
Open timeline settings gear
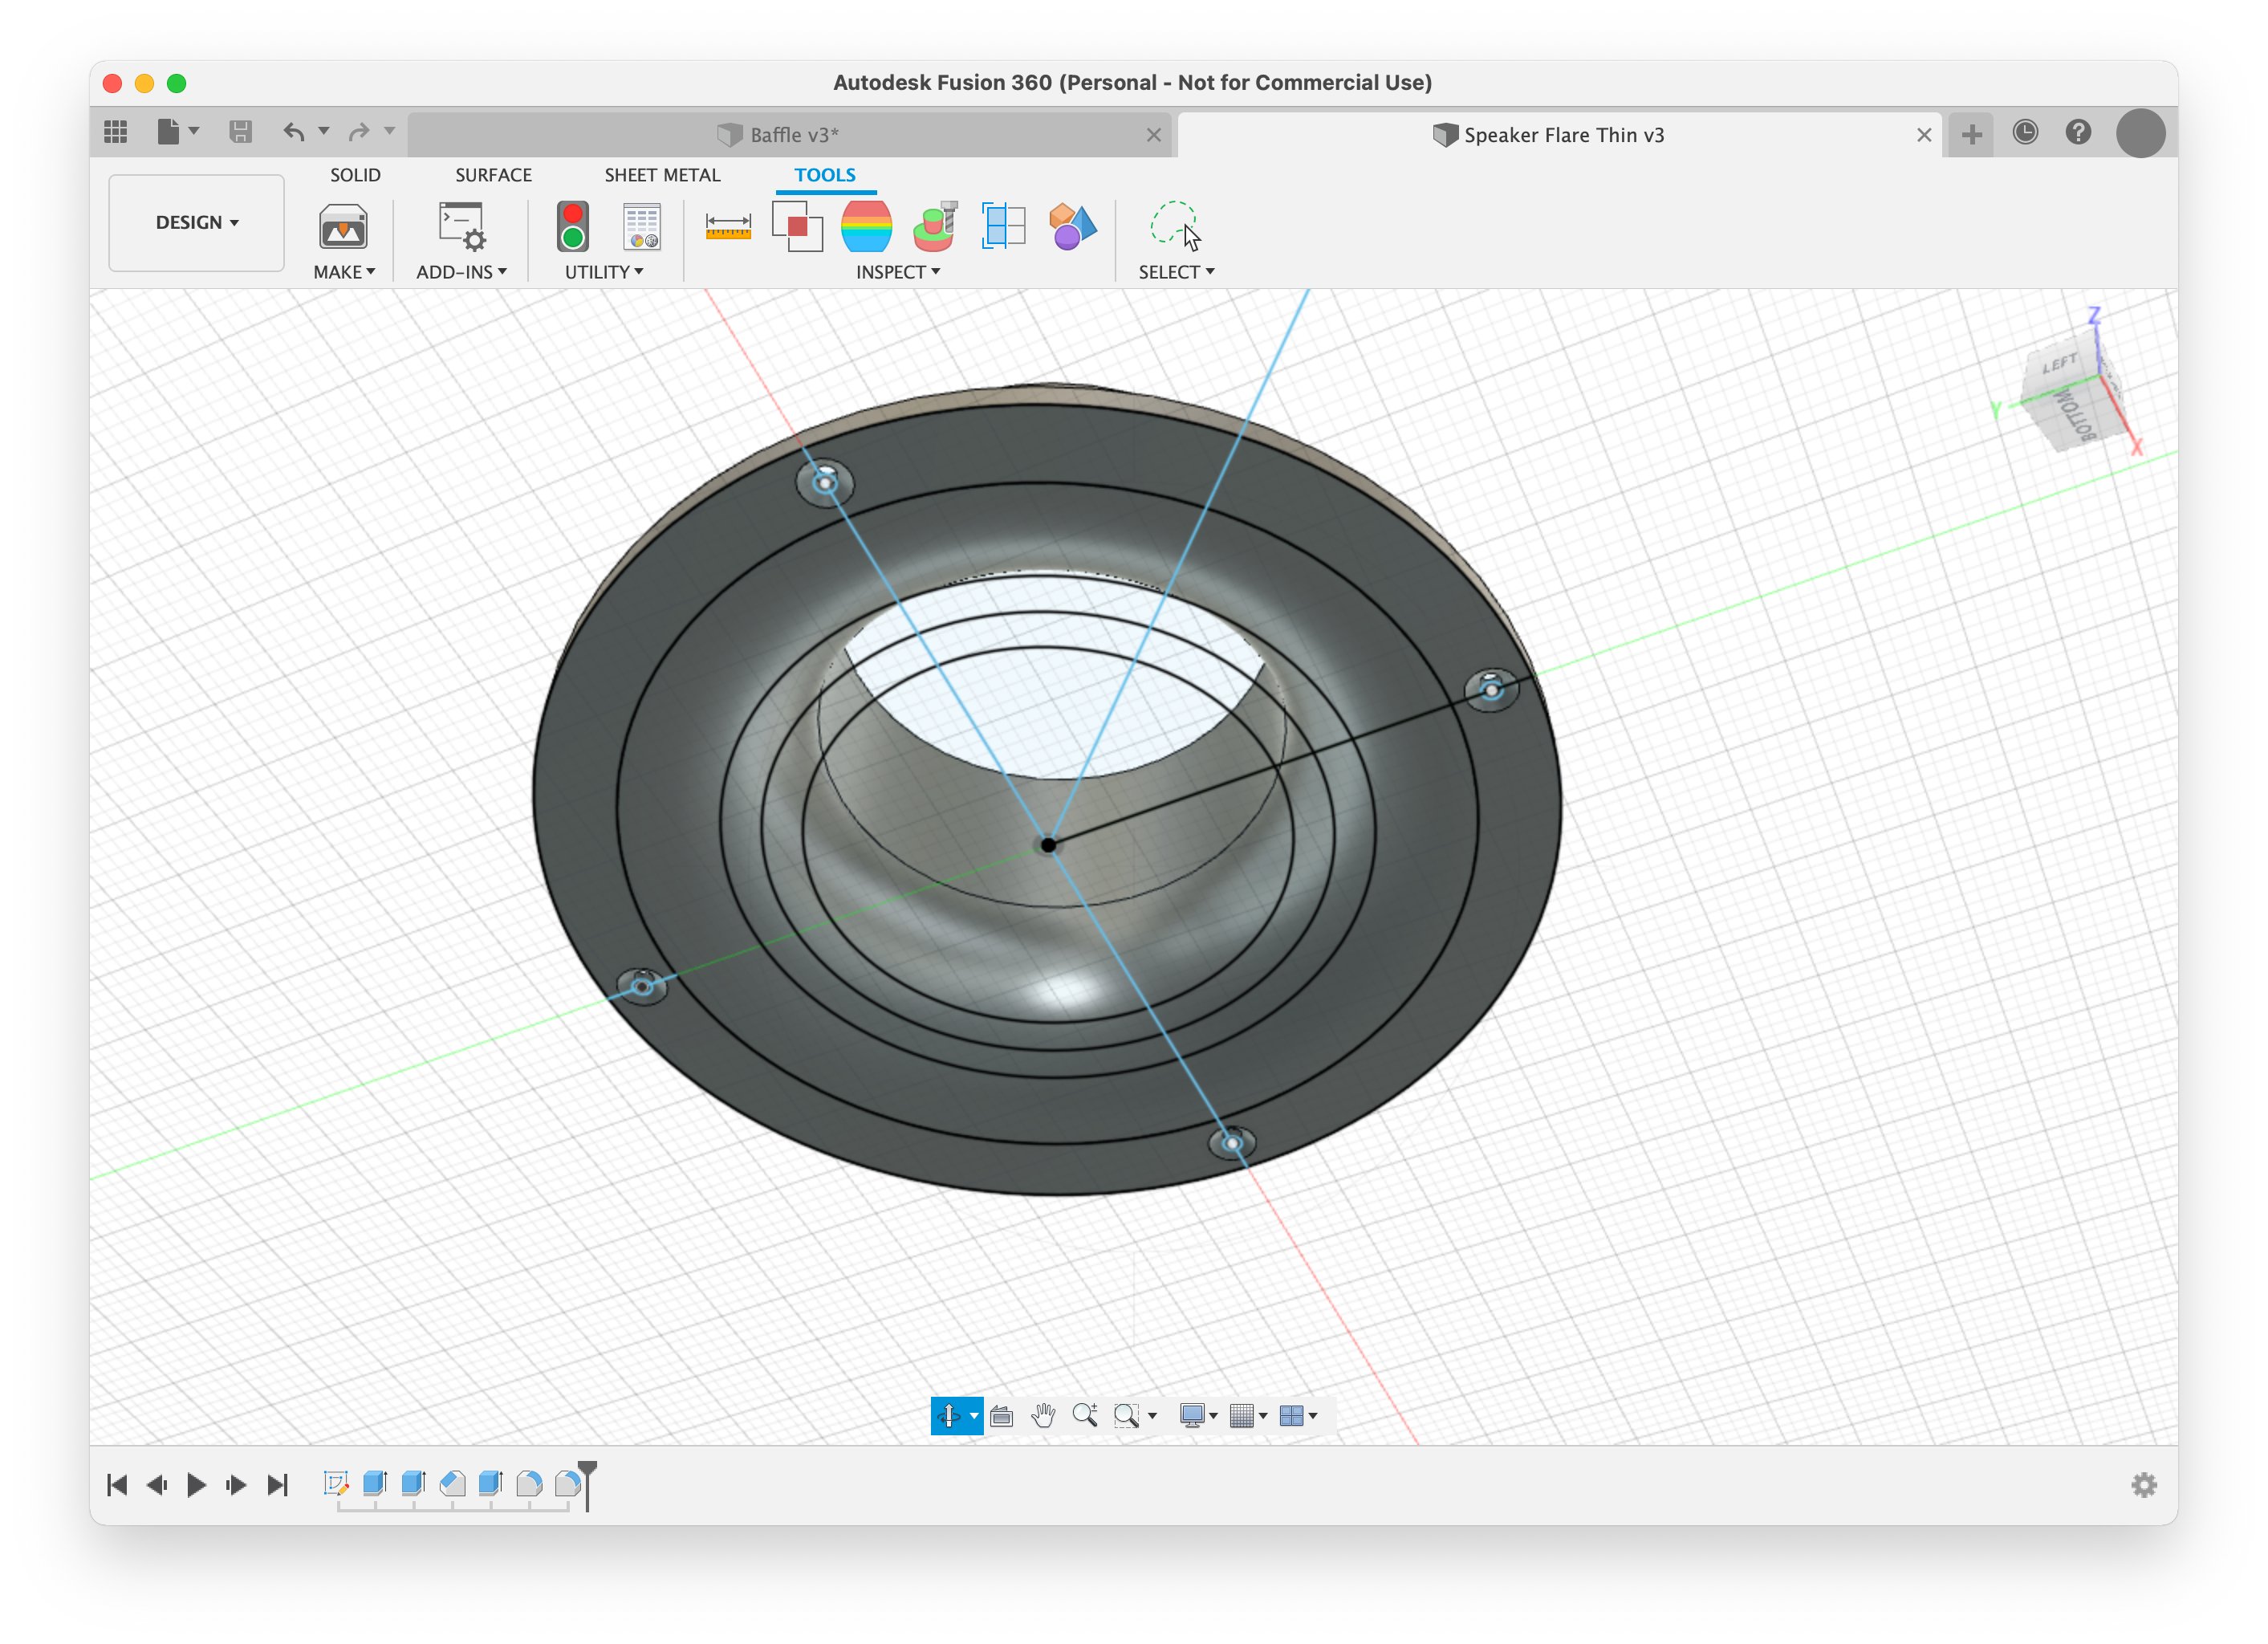point(2143,1485)
